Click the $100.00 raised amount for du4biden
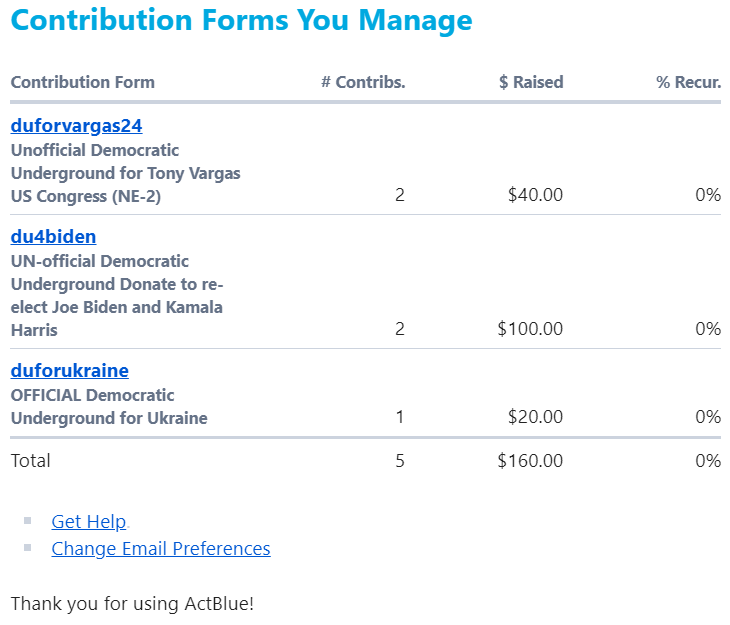The width and height of the screenshot is (730, 625). click(x=530, y=329)
